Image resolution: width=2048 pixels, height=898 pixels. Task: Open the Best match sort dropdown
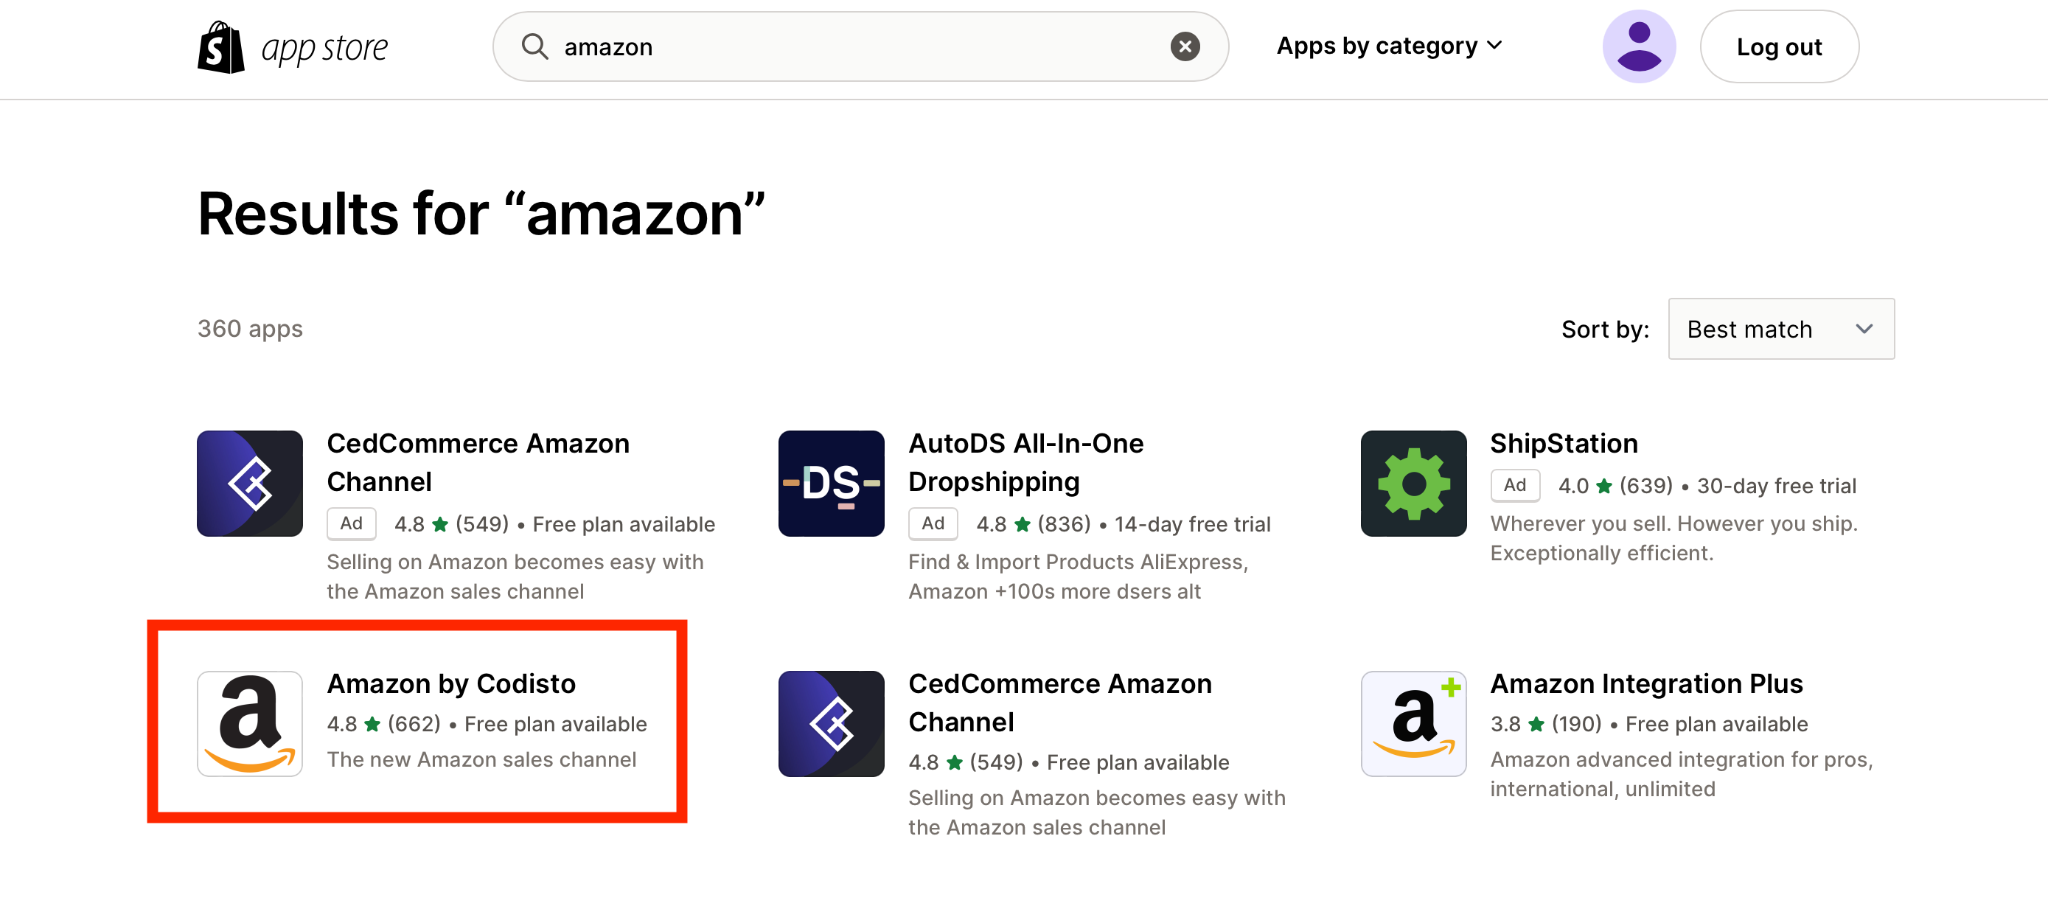[1781, 329]
